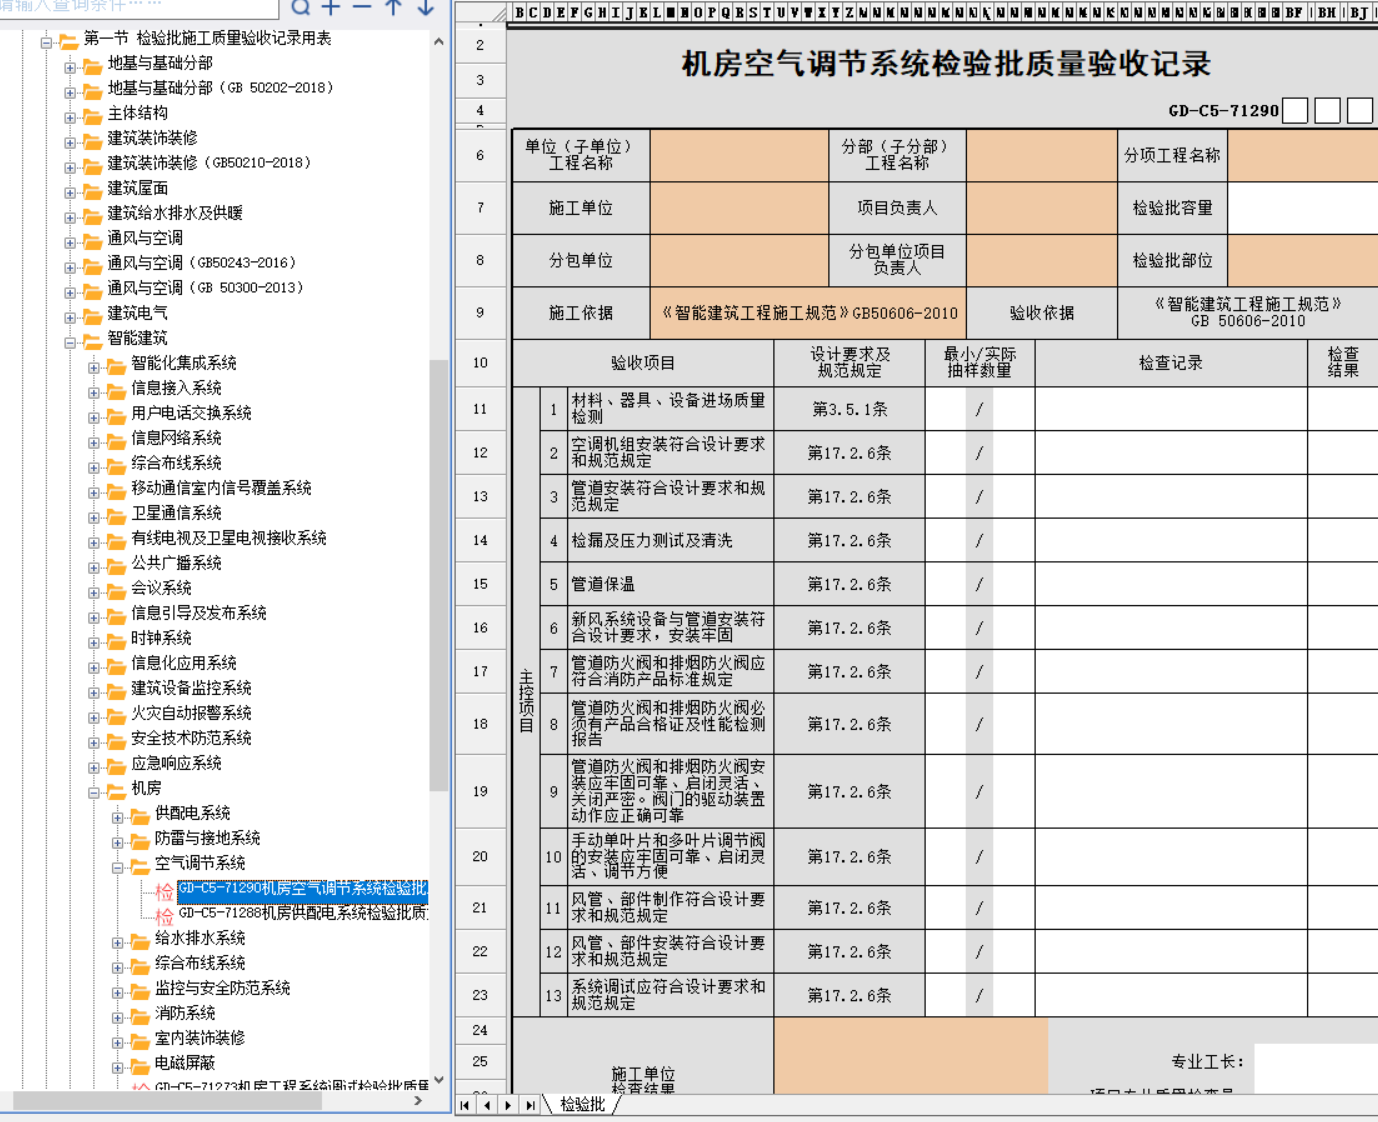Click the up arrow icon
This screenshot has width=1378, height=1122.
(x=394, y=7)
